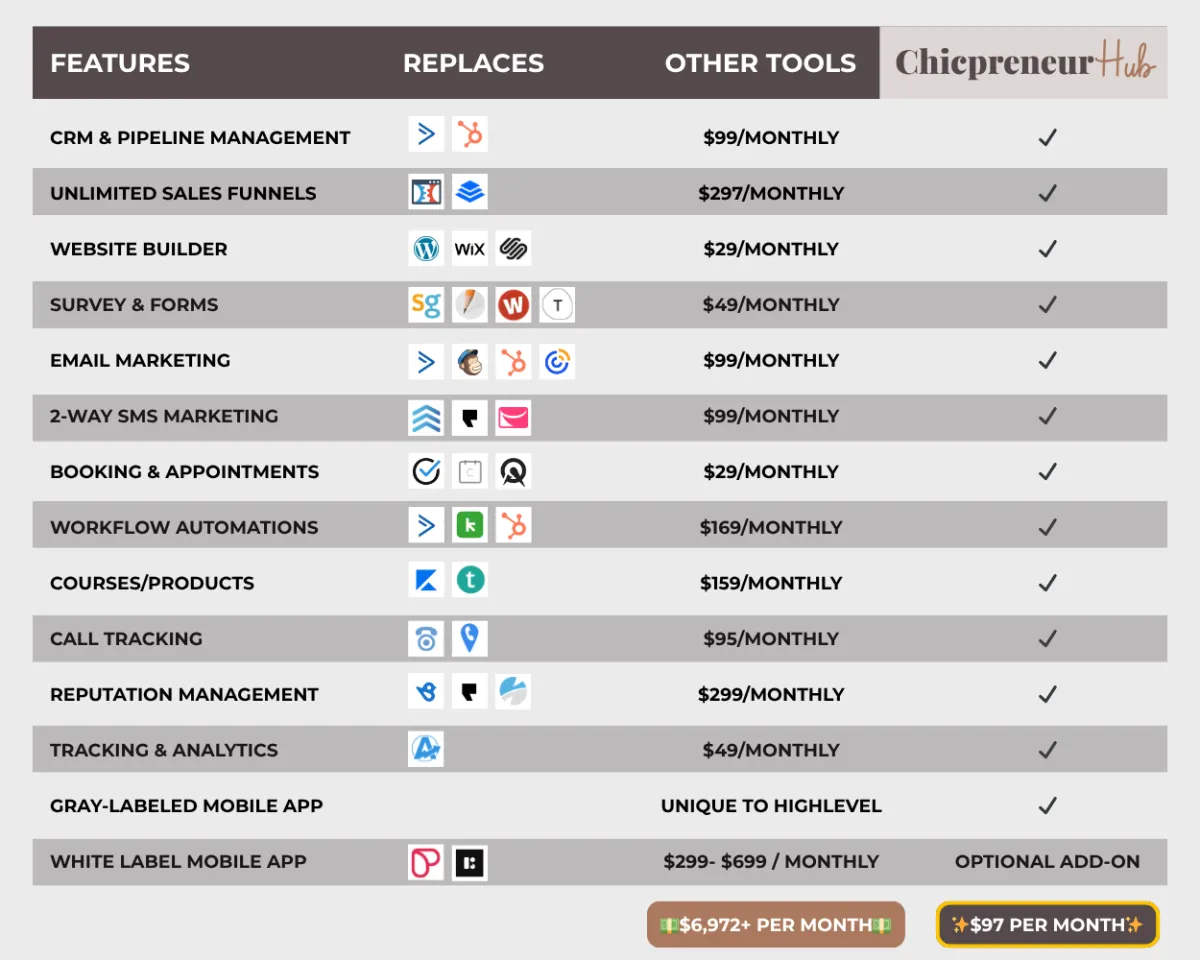Screen dimensions: 1200x960
Task: Select the Squarespace icon
Action: coord(513,249)
